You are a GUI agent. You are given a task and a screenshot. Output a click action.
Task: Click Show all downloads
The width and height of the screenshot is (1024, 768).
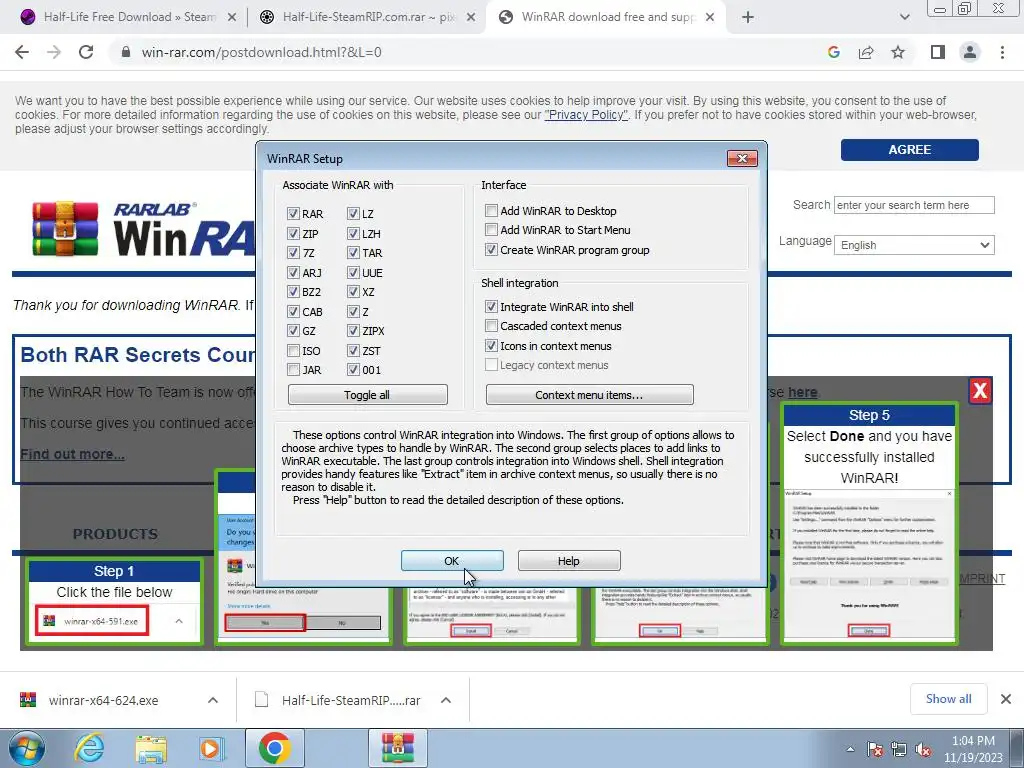pyautogui.click(x=948, y=699)
